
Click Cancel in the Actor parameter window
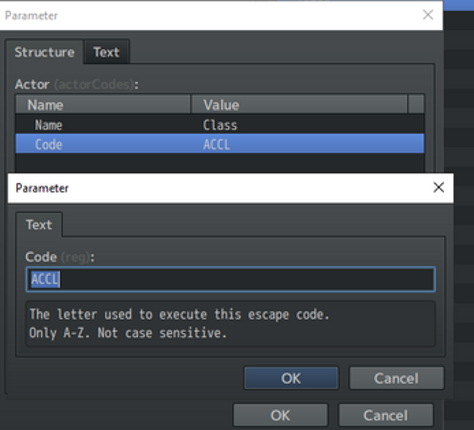point(386,415)
